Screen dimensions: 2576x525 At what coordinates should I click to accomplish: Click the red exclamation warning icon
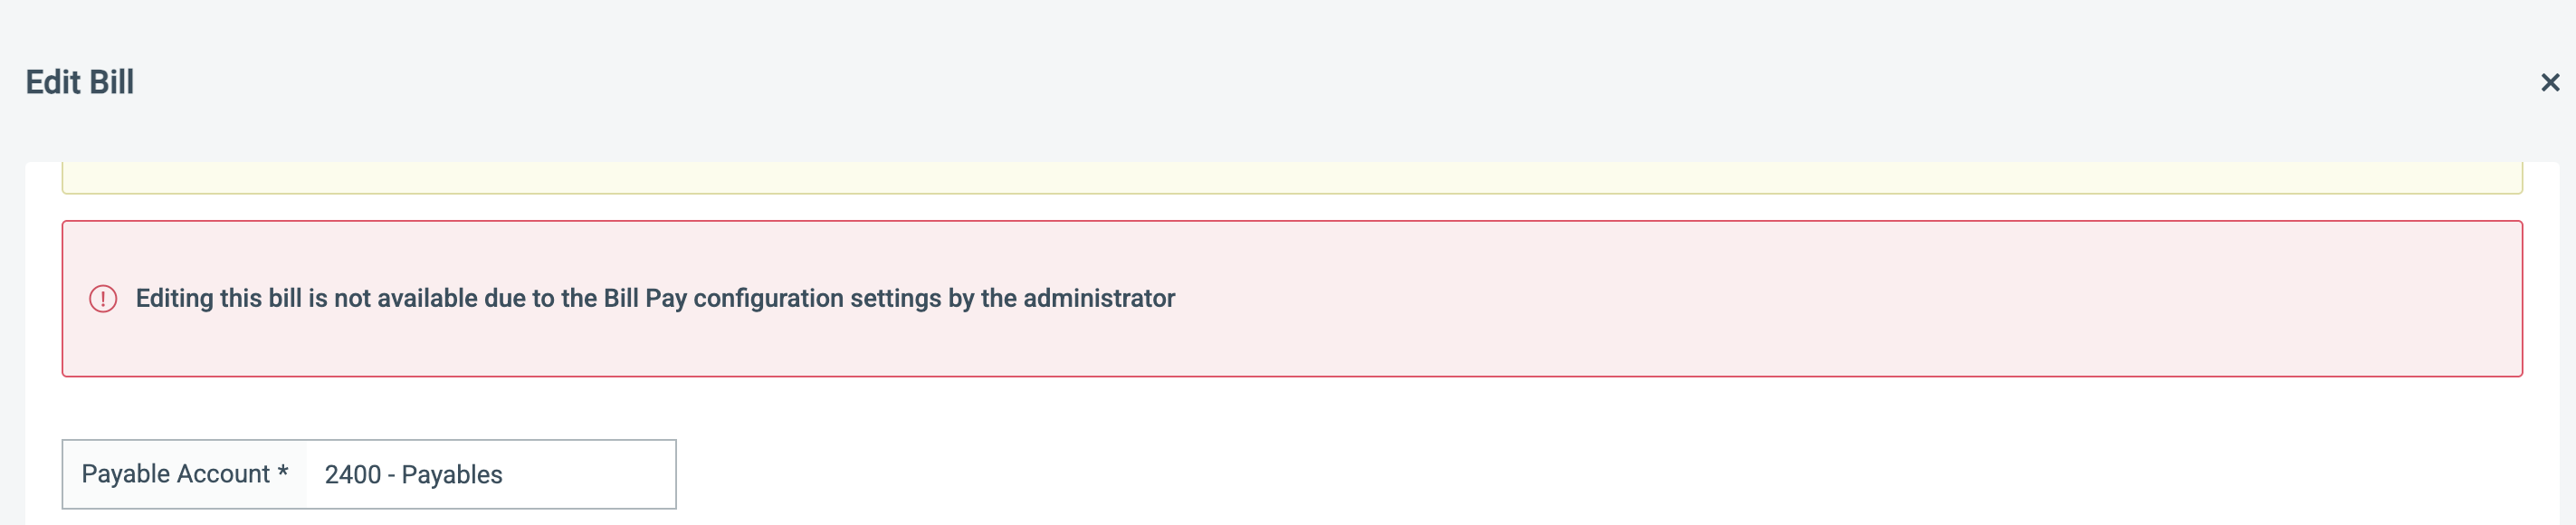pos(103,298)
